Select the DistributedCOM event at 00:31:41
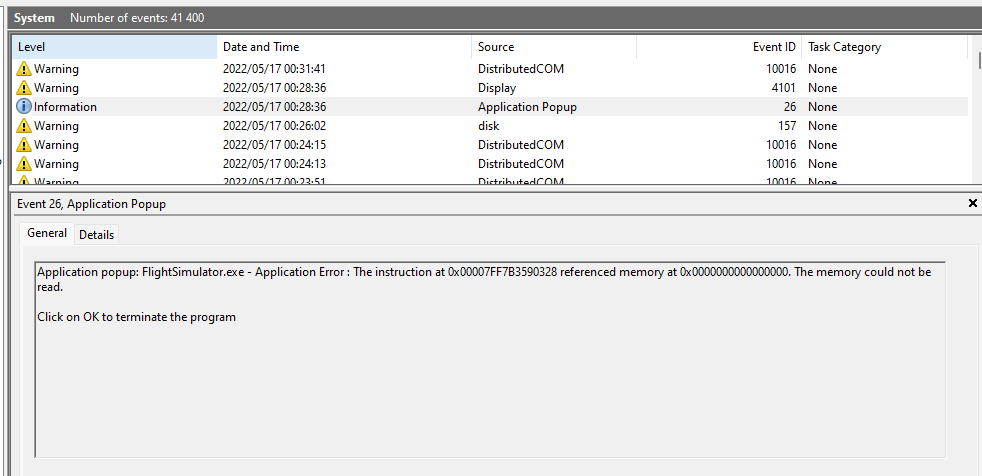Screen dimensions: 982x476 [x=520, y=69]
